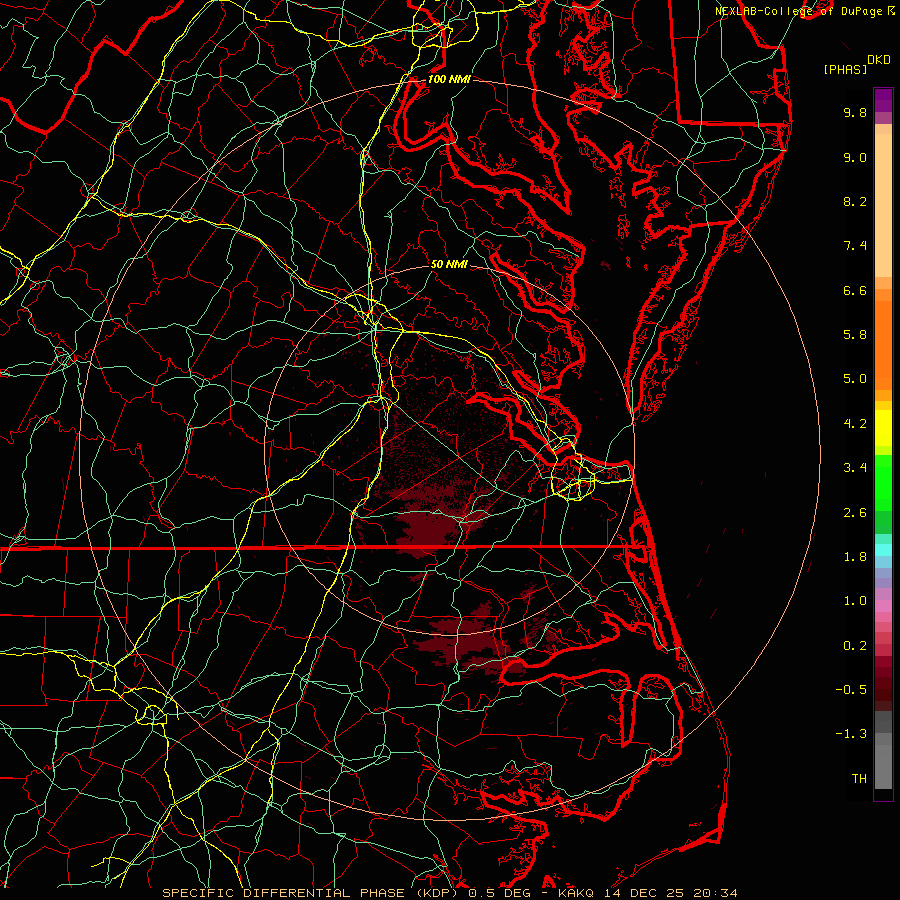
Task: Select the yellow segment of the color bar
Action: pyautogui.click(x=883, y=428)
